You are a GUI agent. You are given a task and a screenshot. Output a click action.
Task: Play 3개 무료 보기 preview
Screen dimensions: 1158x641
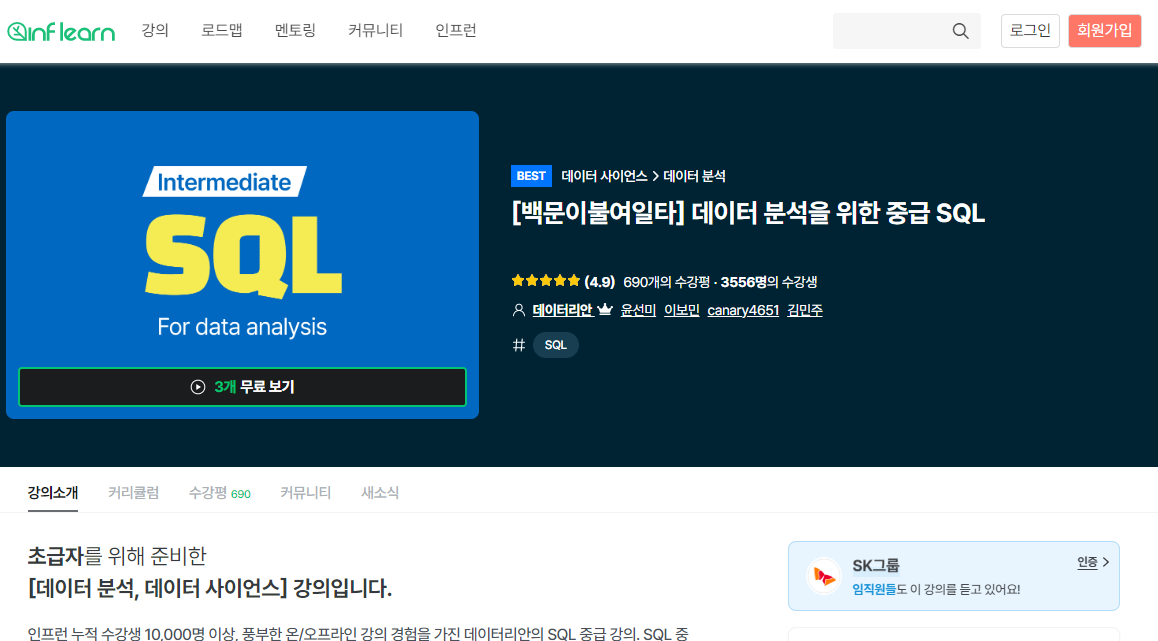pos(242,387)
